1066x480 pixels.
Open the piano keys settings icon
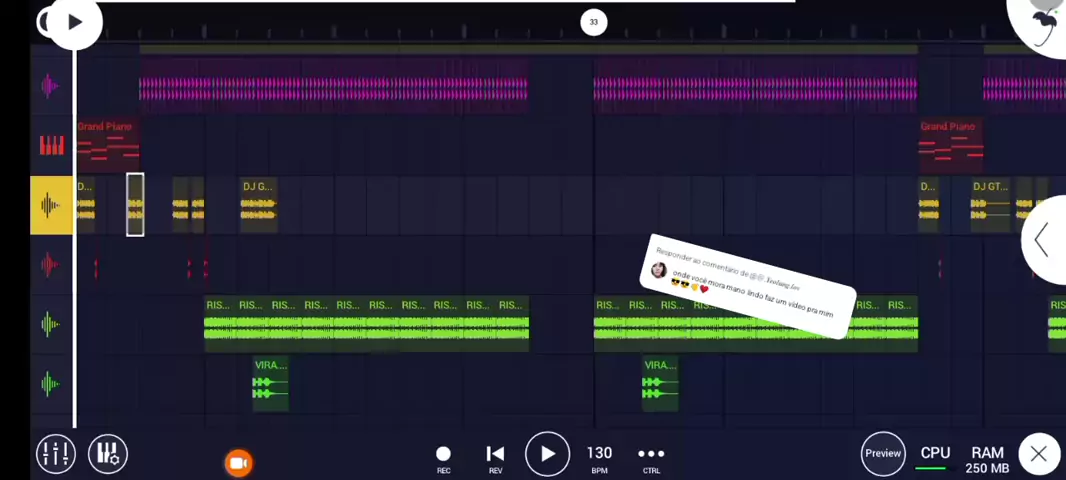[107, 453]
